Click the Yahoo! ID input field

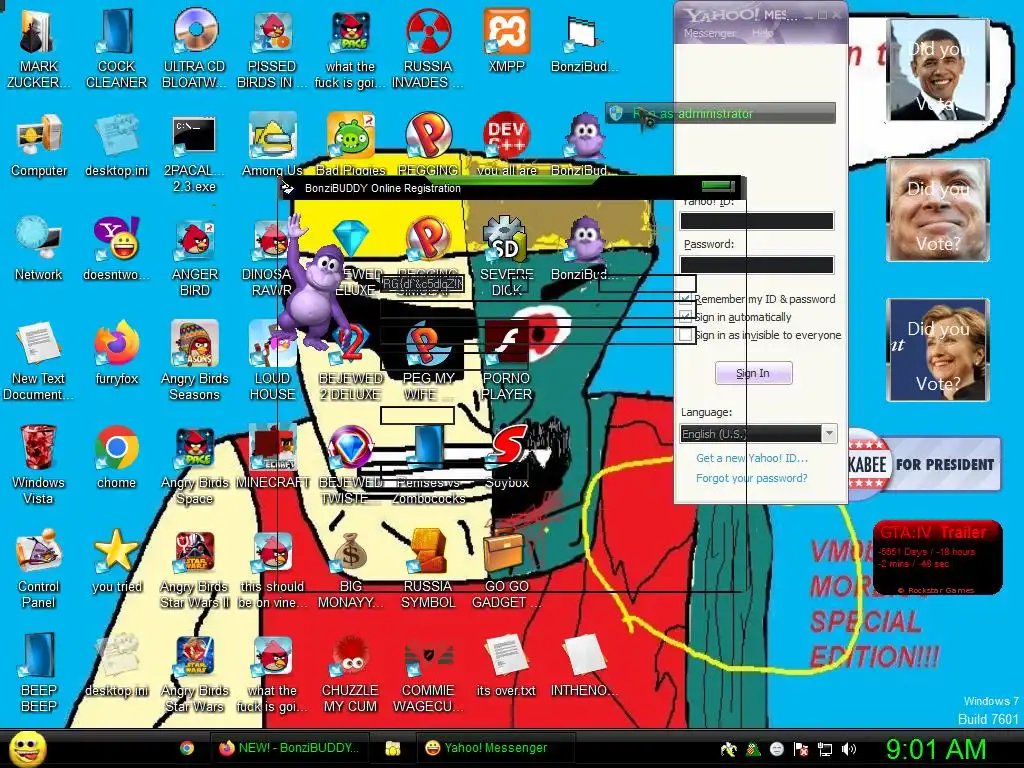pyautogui.click(x=757, y=221)
